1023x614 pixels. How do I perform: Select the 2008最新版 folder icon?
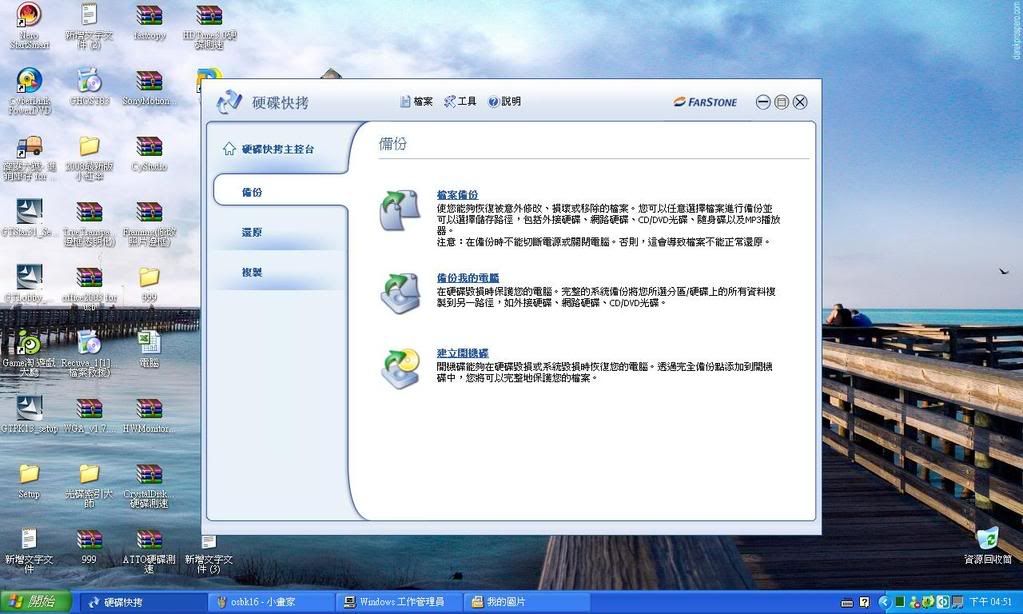[89, 157]
